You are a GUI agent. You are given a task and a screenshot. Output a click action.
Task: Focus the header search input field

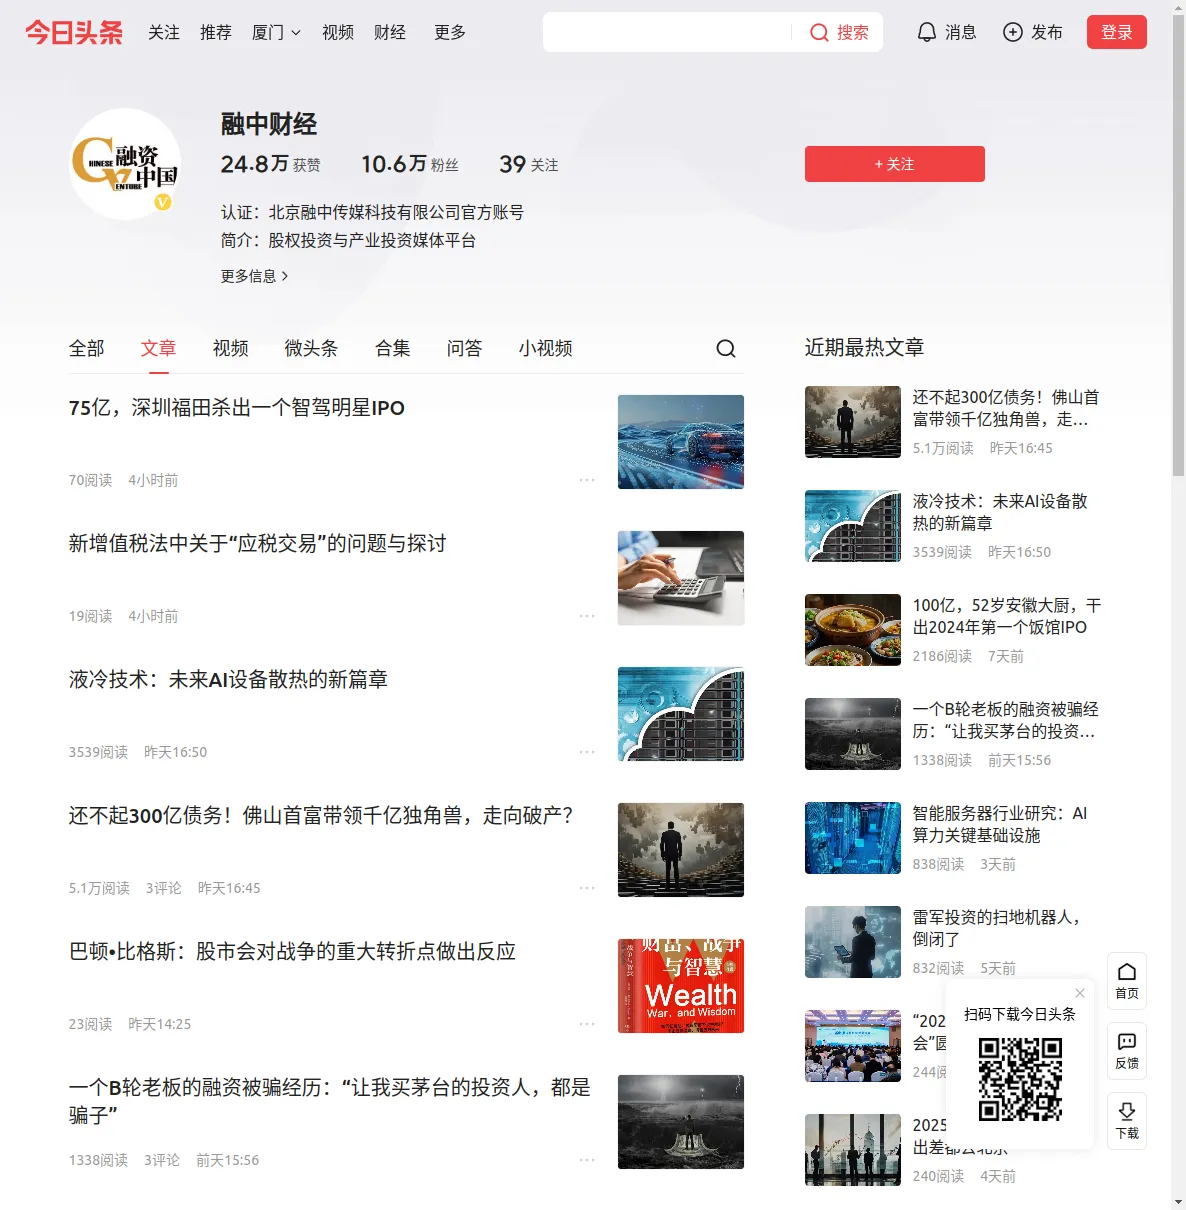(668, 32)
